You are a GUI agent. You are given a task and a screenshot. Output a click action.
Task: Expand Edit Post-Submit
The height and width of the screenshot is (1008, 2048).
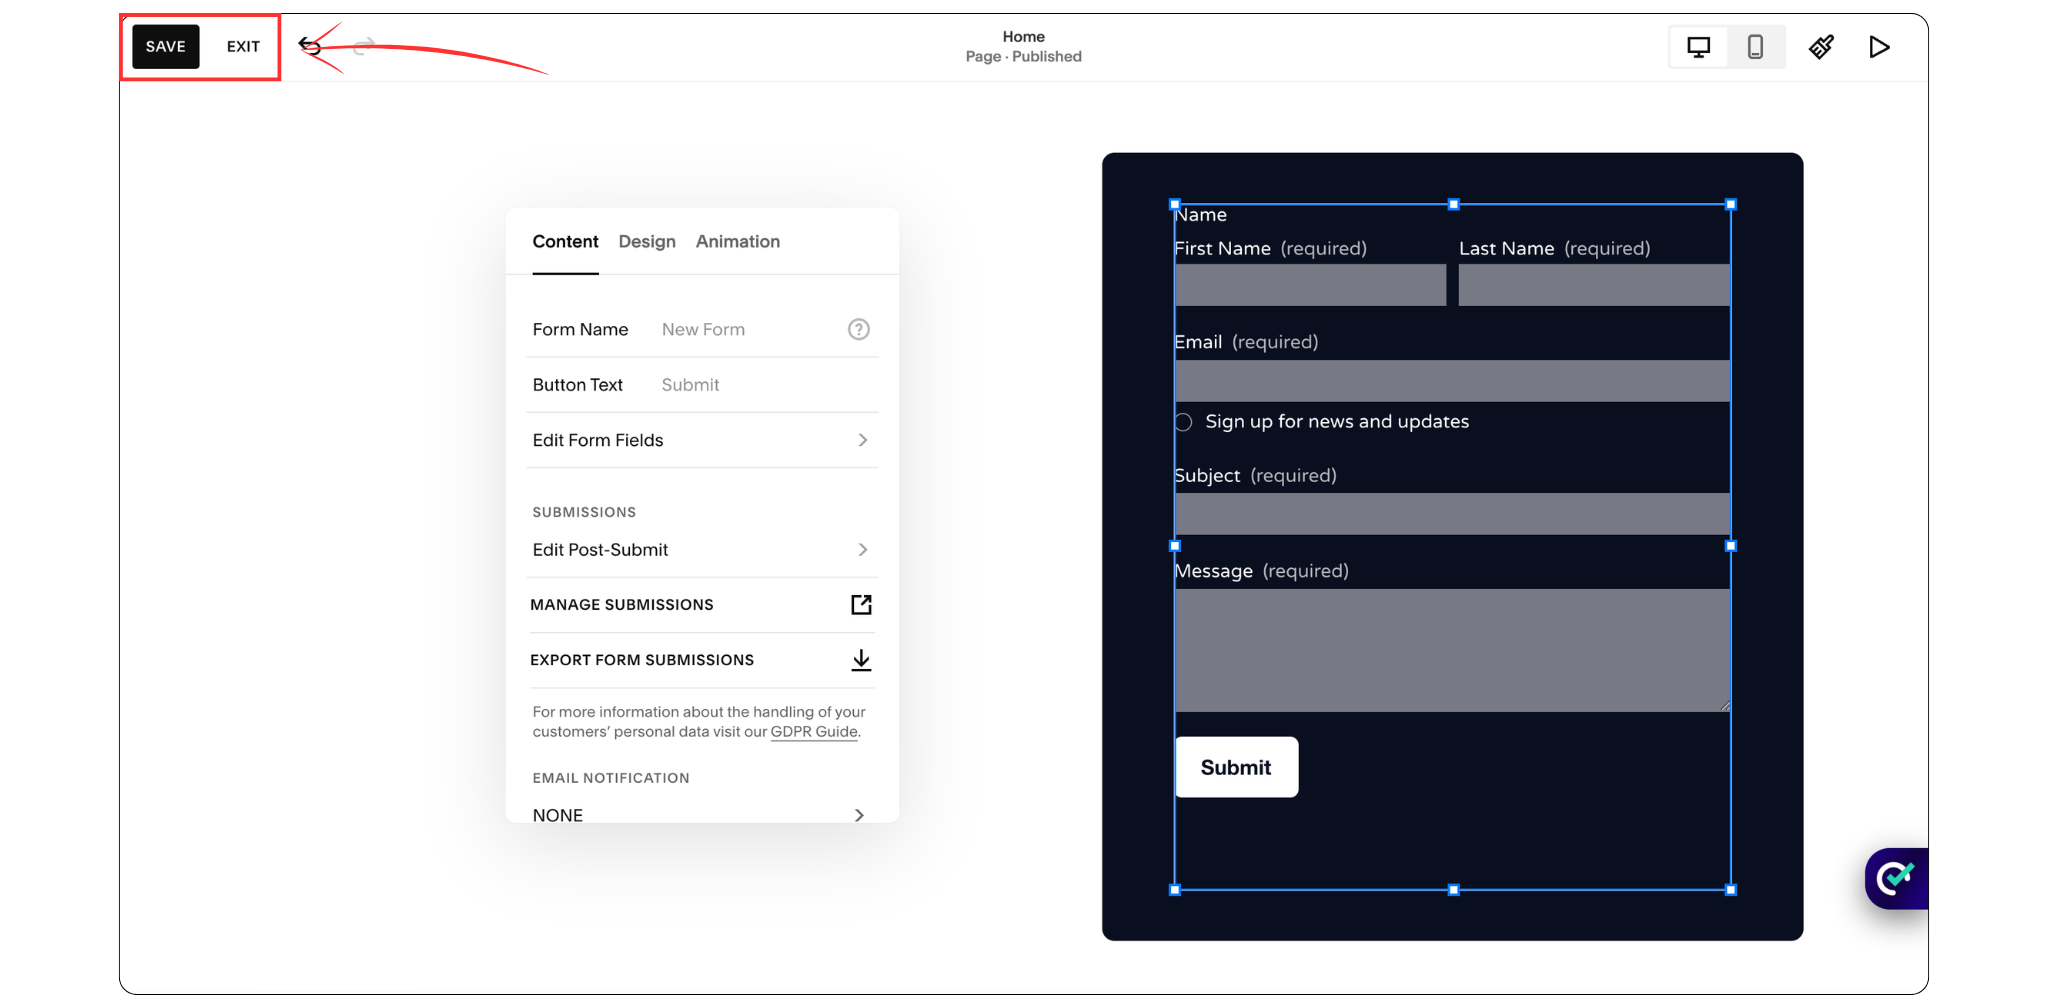[x=702, y=550]
